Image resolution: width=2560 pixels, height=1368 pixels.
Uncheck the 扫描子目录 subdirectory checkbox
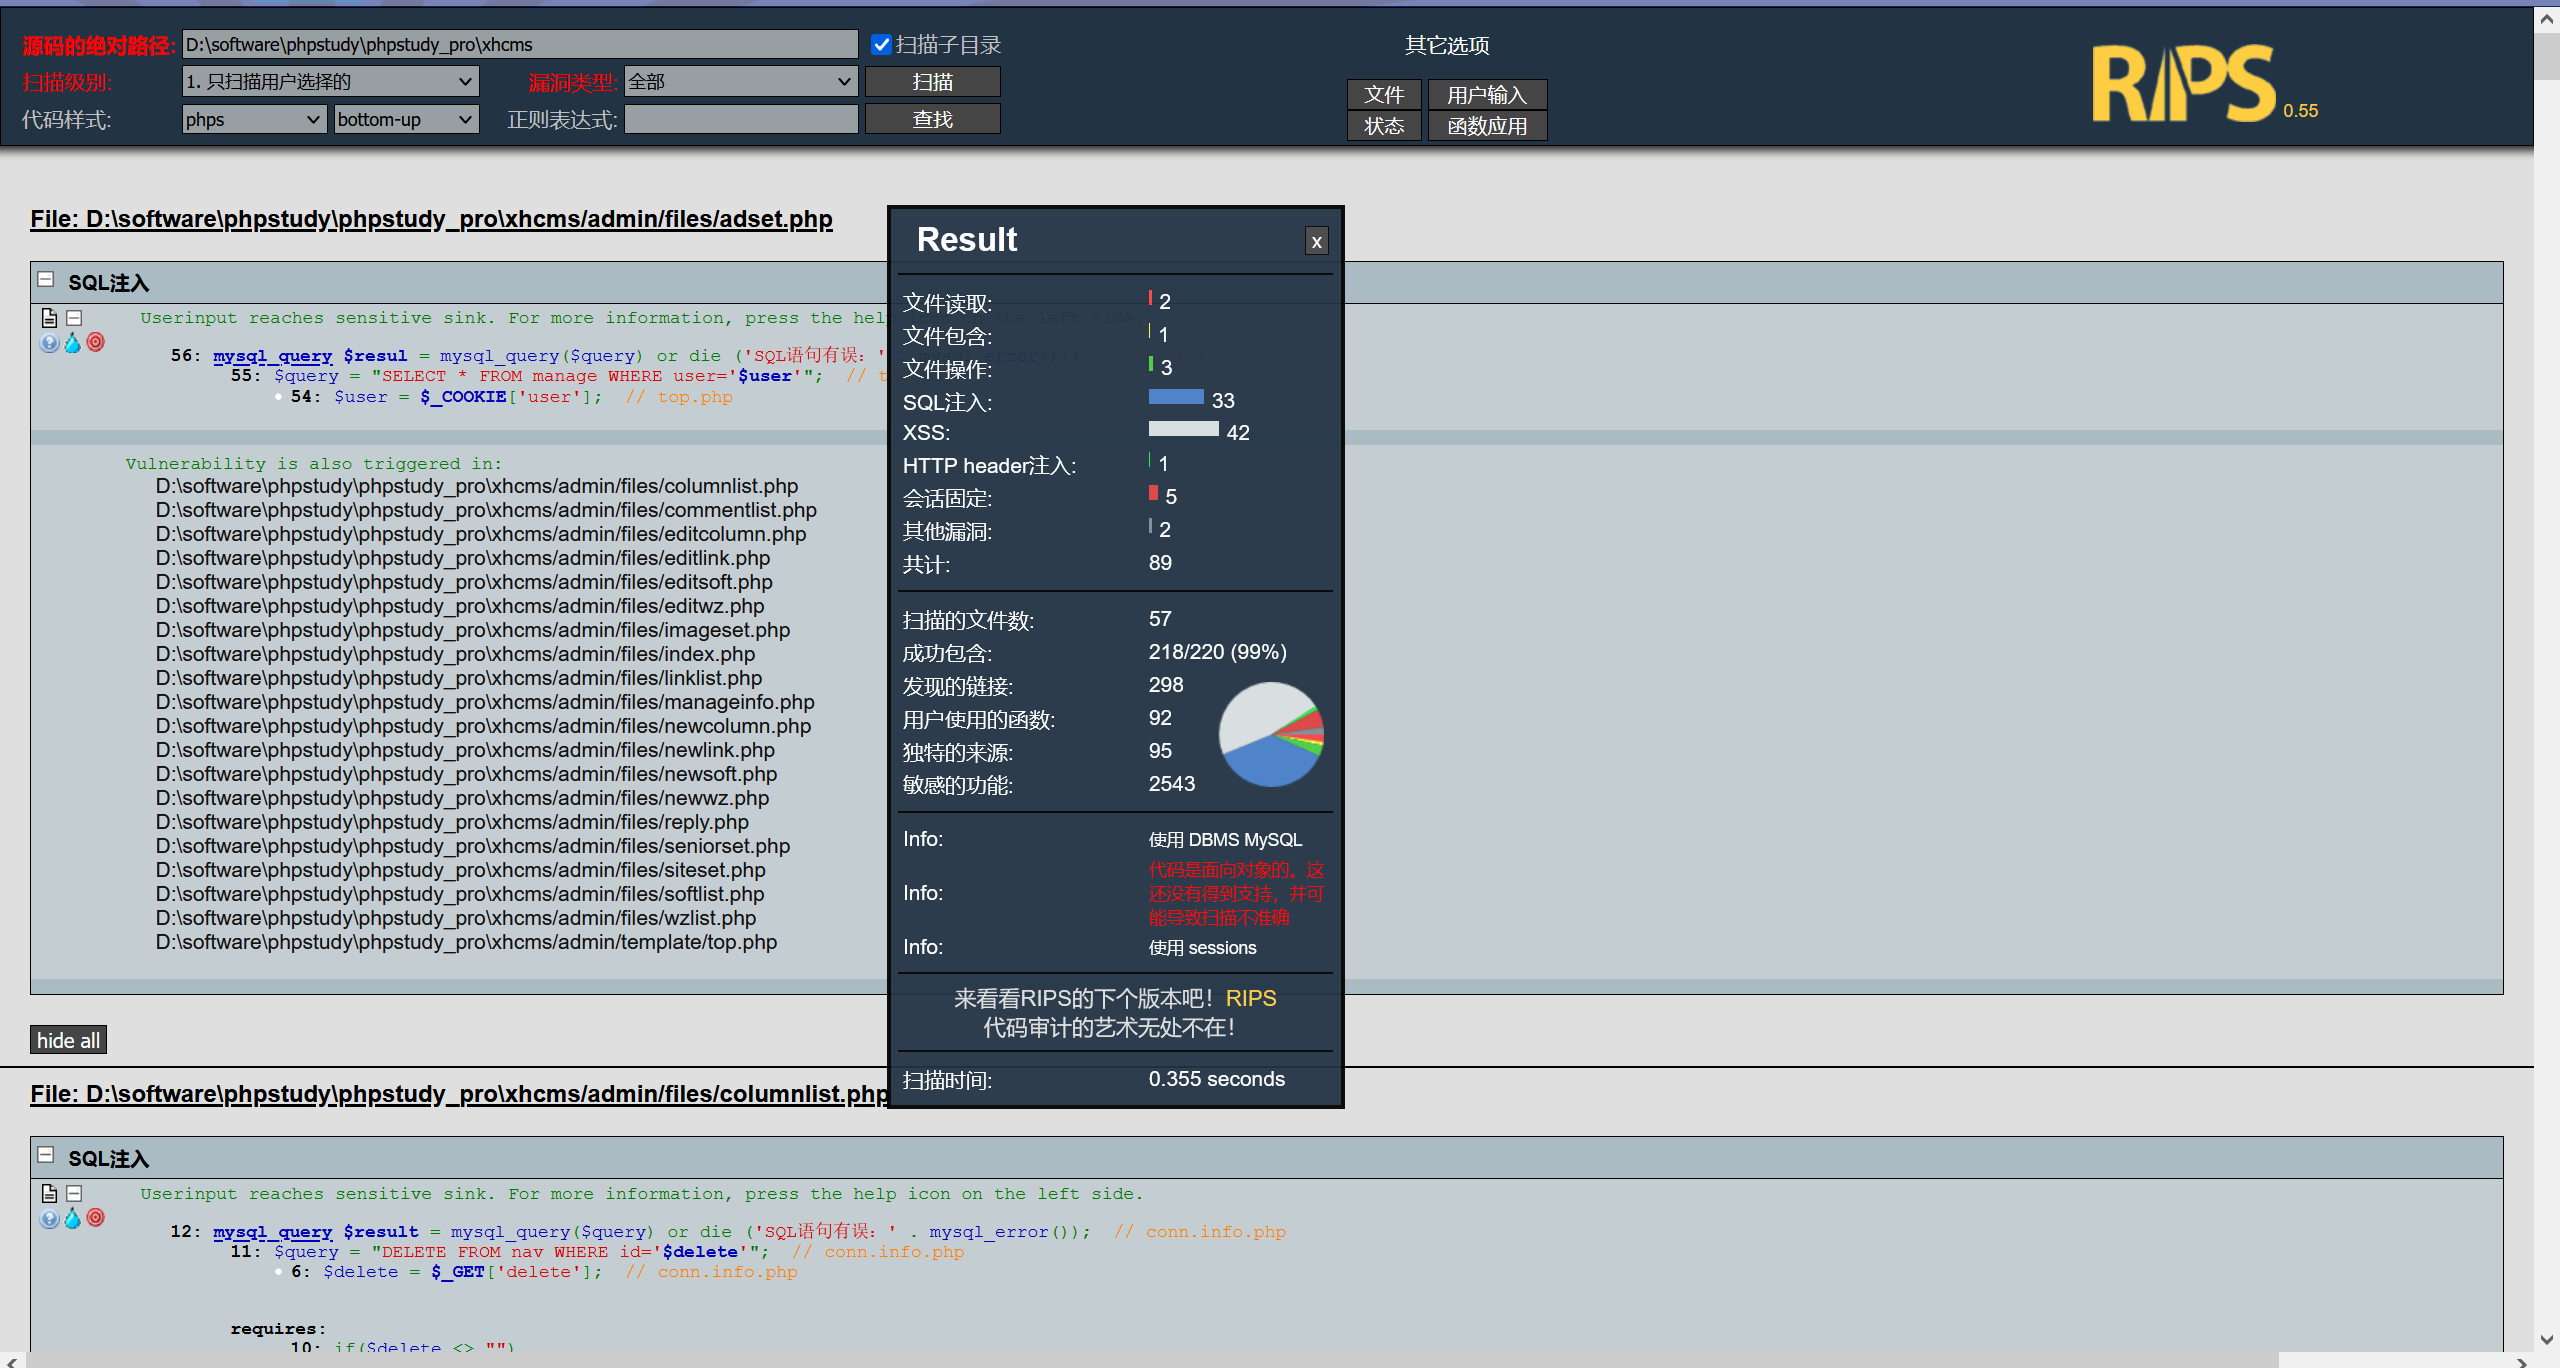pos(881,45)
